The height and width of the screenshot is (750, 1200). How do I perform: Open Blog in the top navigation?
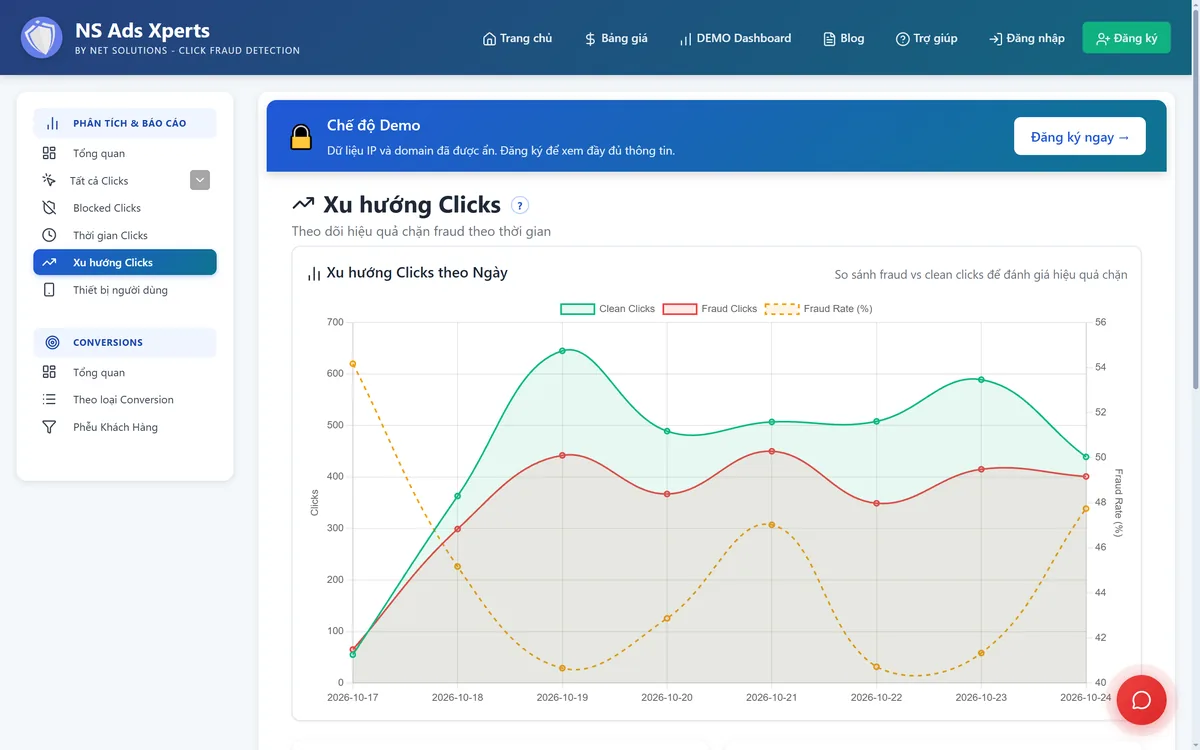(x=843, y=39)
